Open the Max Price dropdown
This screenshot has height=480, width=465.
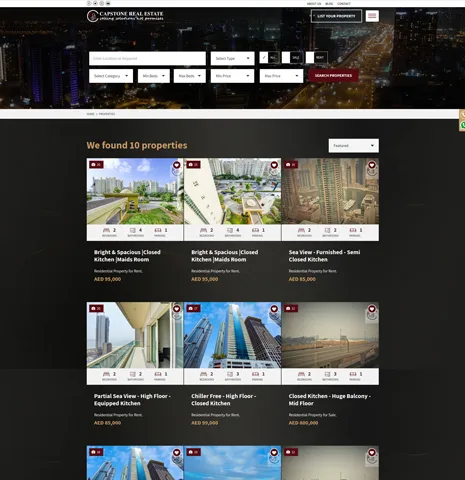pyautogui.click(x=282, y=76)
